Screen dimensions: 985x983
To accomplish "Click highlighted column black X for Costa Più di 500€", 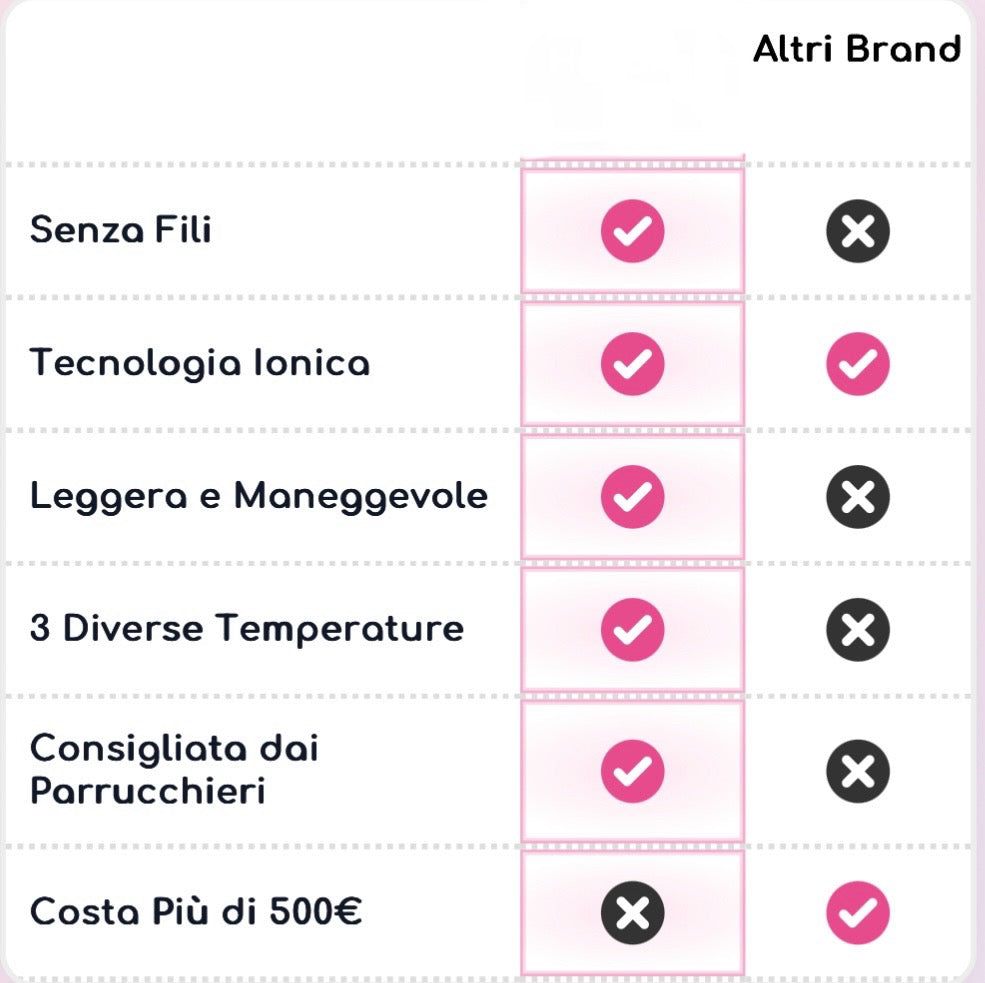I will click(x=632, y=912).
